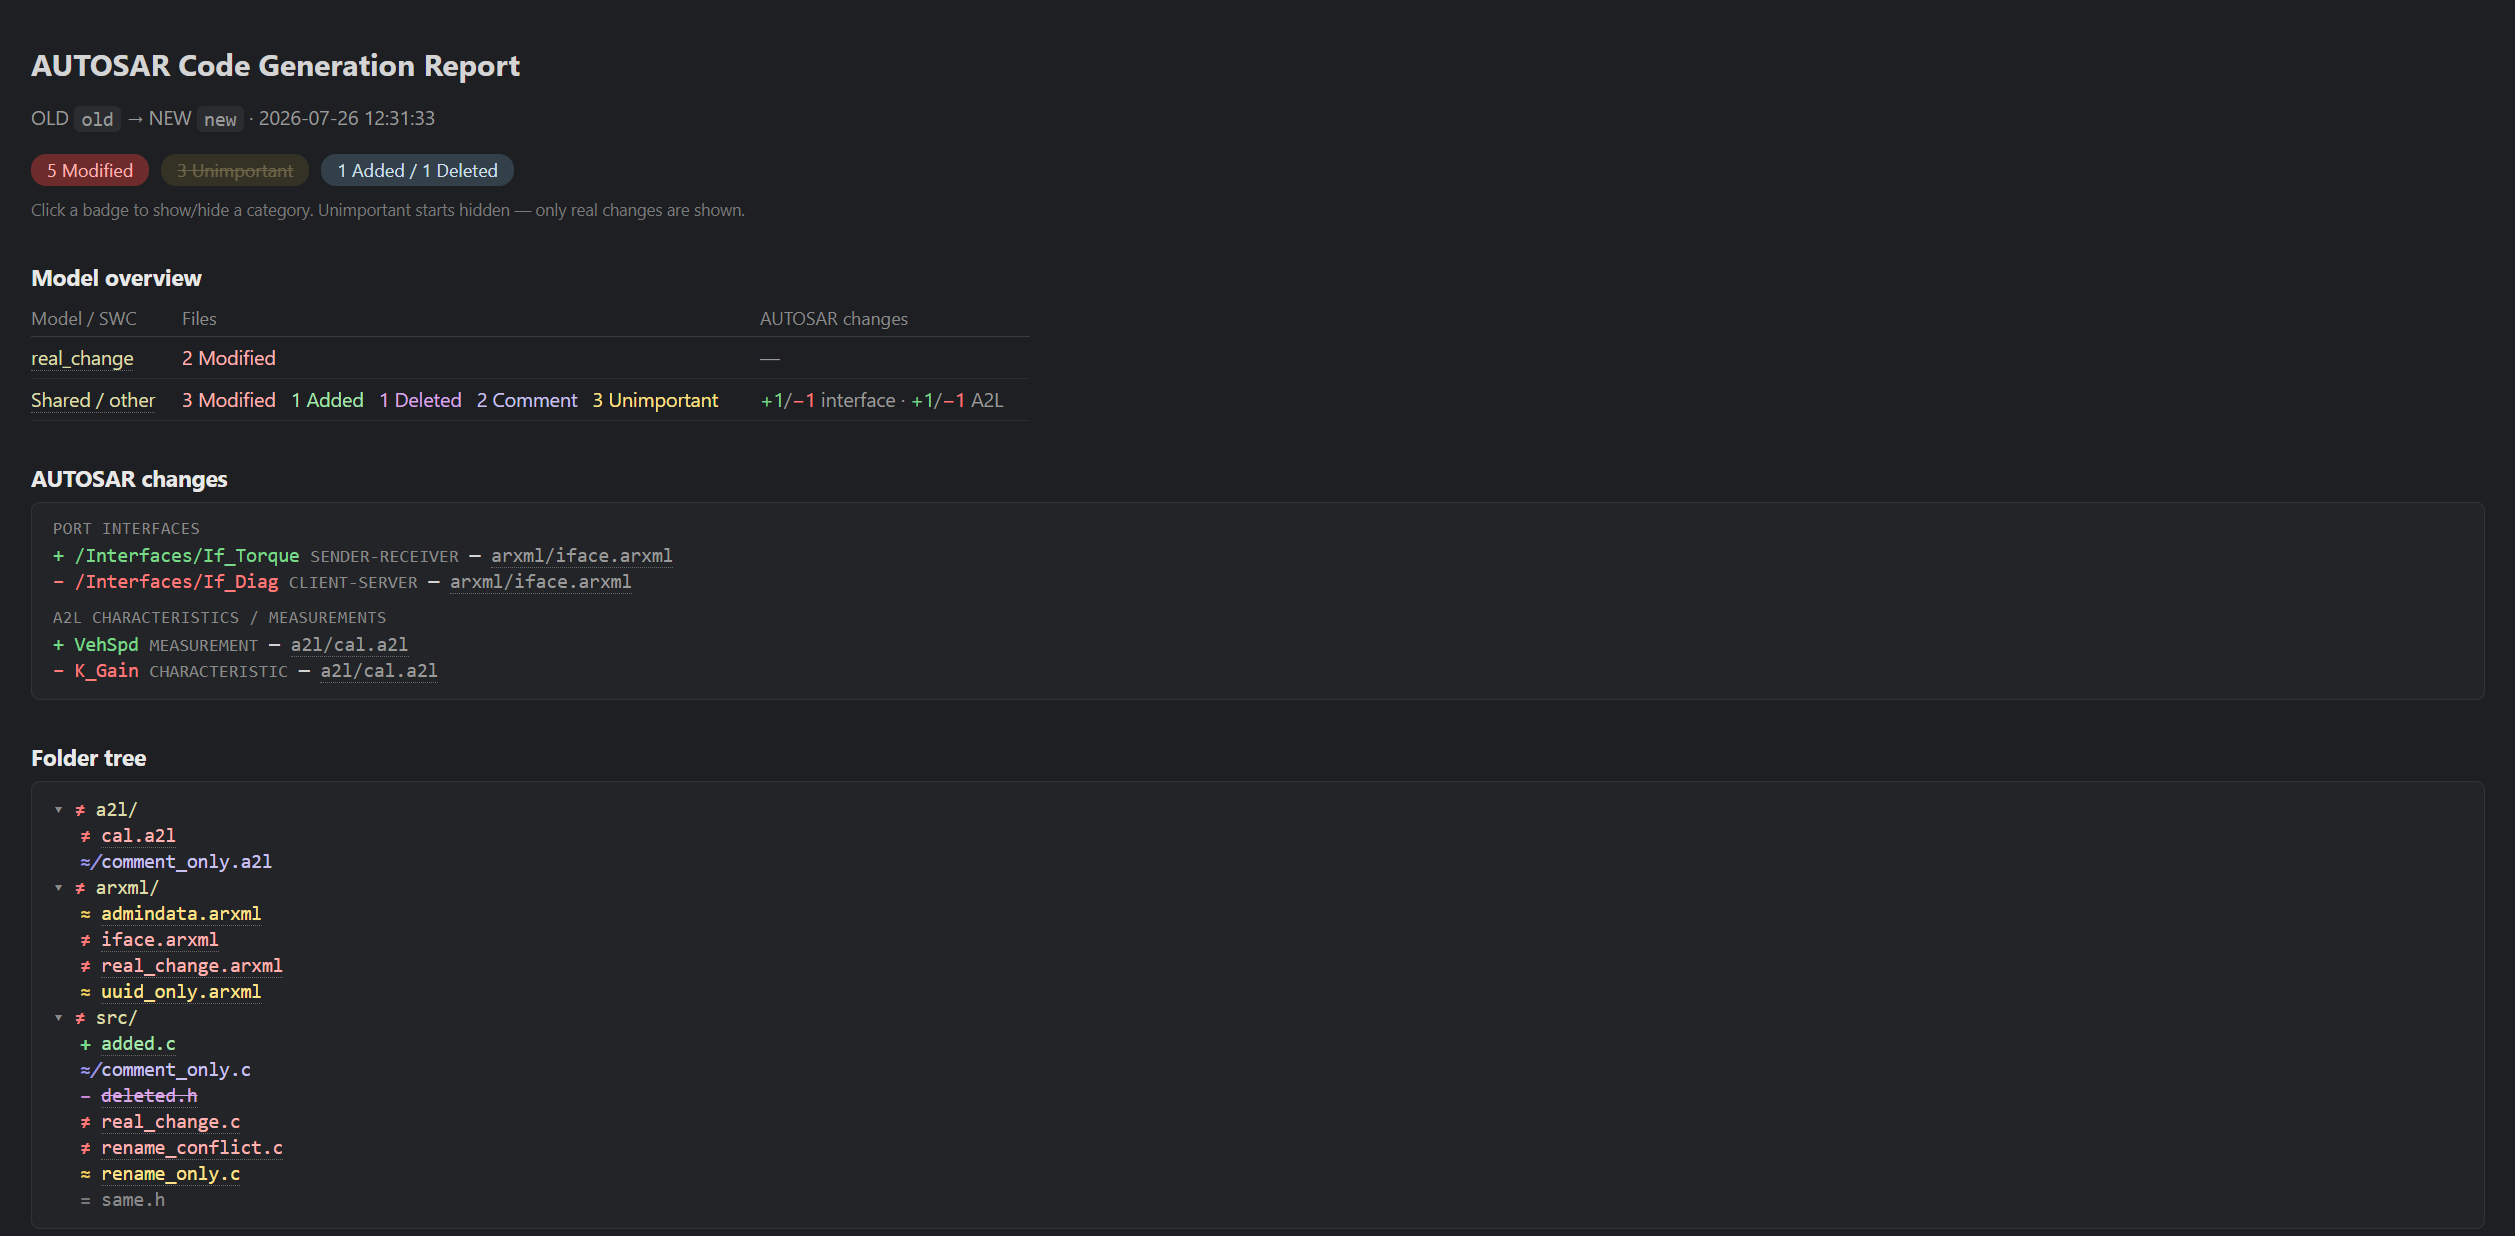Toggle the 5 Modified badge
Viewport: 2515px width, 1236px height.
[x=90, y=170]
